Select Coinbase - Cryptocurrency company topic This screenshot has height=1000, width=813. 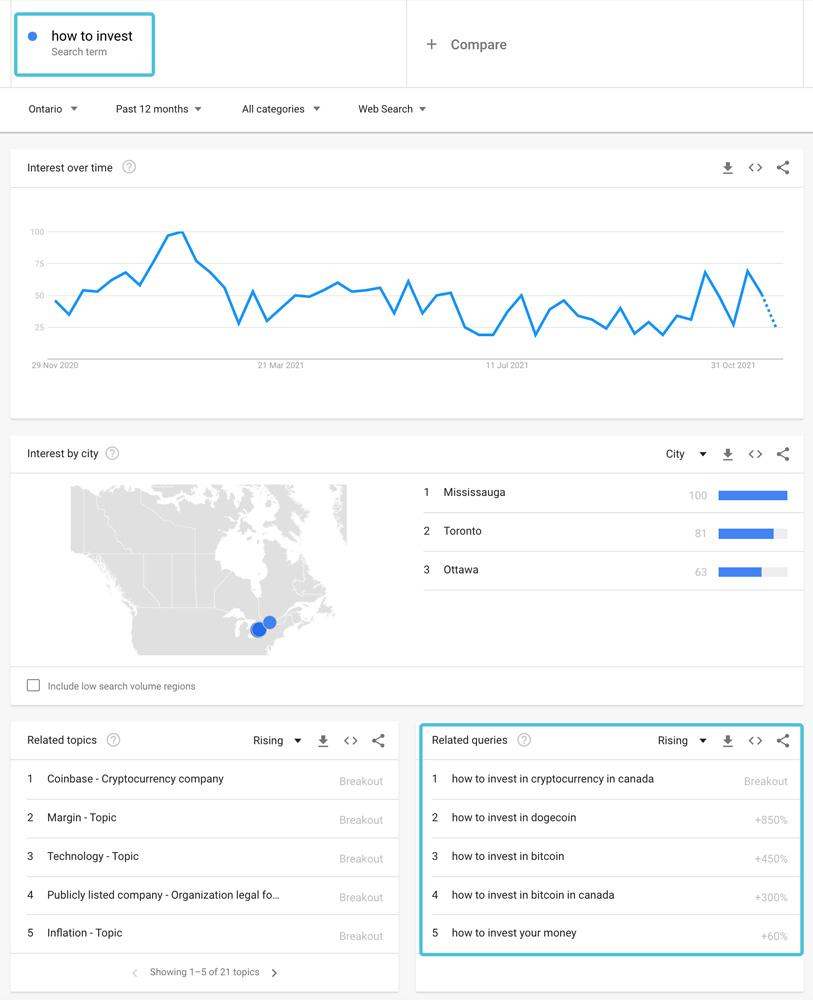[135, 779]
